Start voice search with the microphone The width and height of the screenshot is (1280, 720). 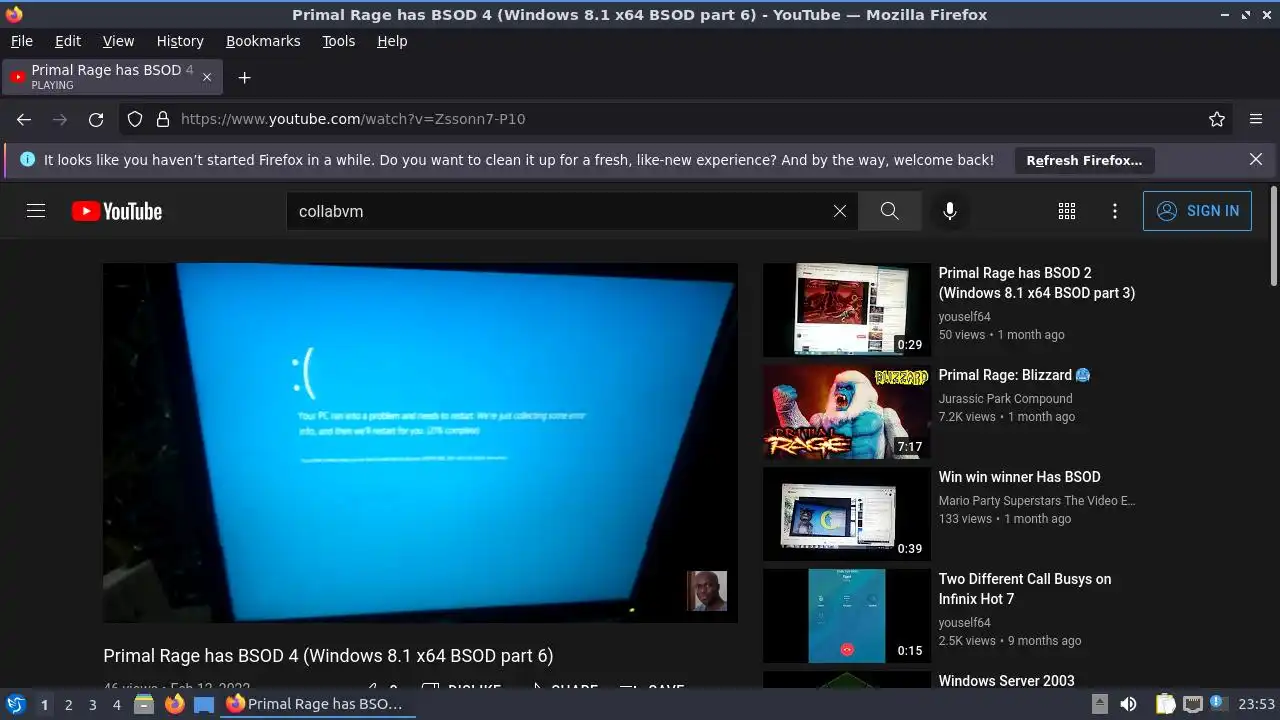tap(950, 211)
